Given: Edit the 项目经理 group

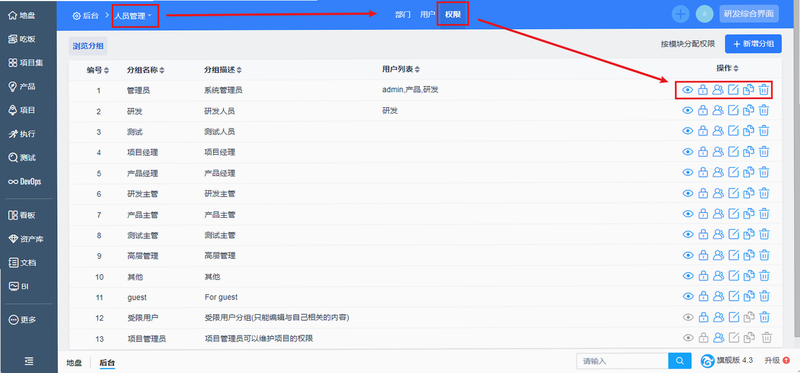Looking at the screenshot, I should (733, 152).
